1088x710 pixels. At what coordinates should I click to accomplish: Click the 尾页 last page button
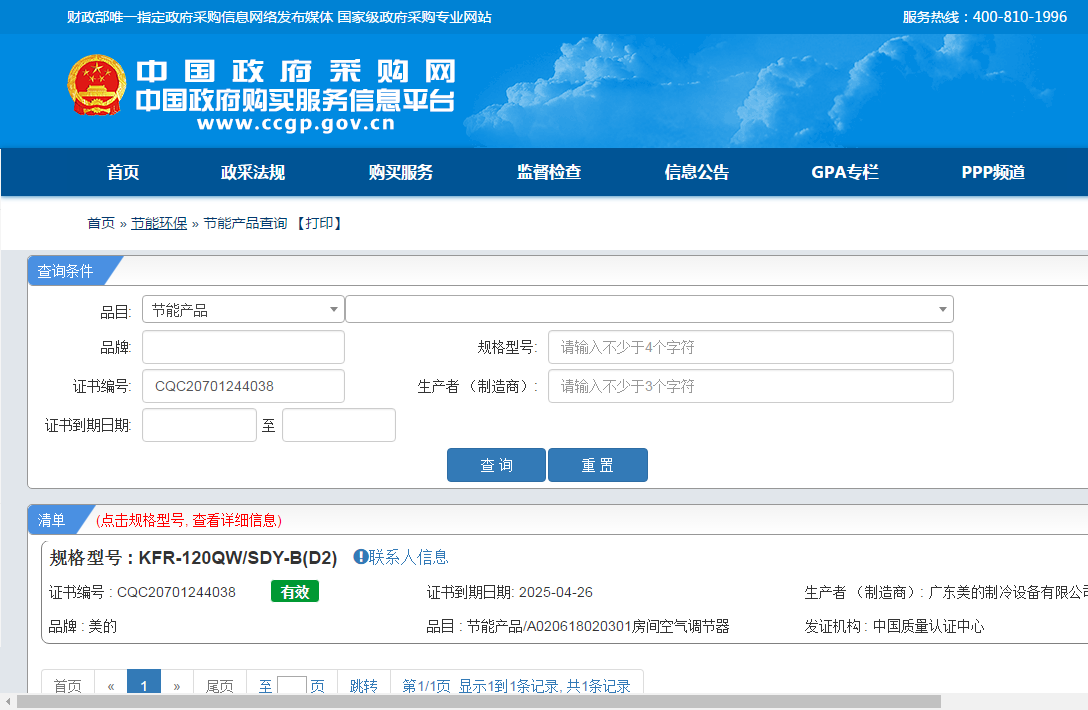click(220, 682)
